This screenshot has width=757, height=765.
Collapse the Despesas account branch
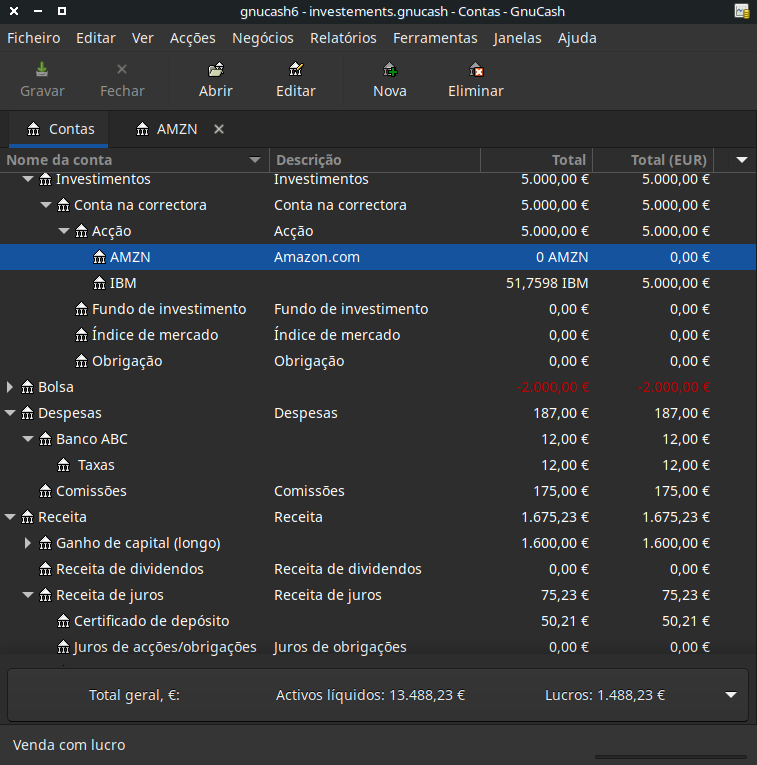coord(11,413)
